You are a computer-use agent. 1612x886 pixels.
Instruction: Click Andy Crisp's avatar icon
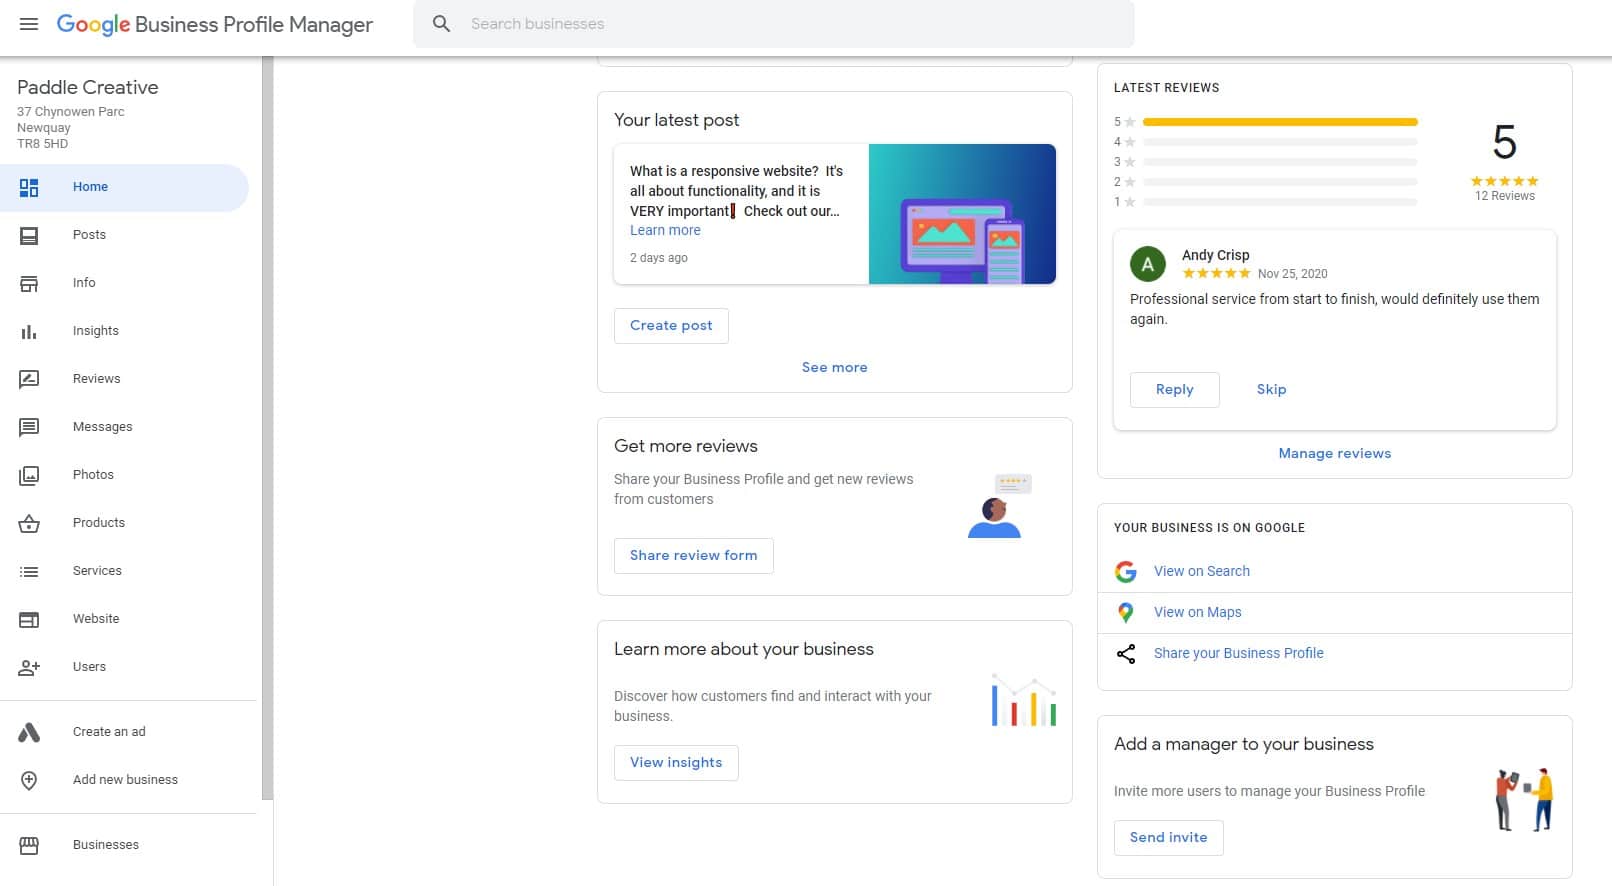[1148, 264]
